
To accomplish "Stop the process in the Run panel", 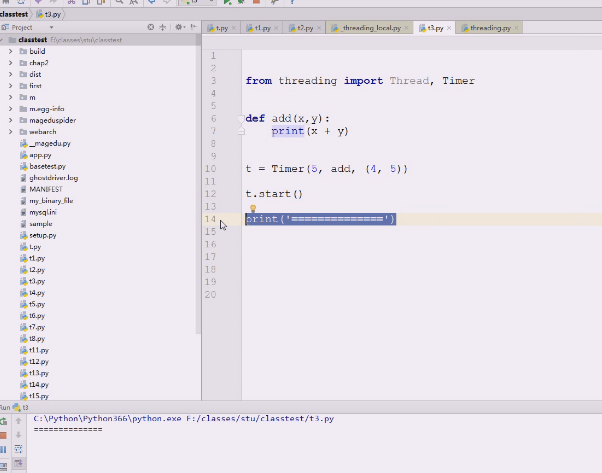I will pos(3,435).
